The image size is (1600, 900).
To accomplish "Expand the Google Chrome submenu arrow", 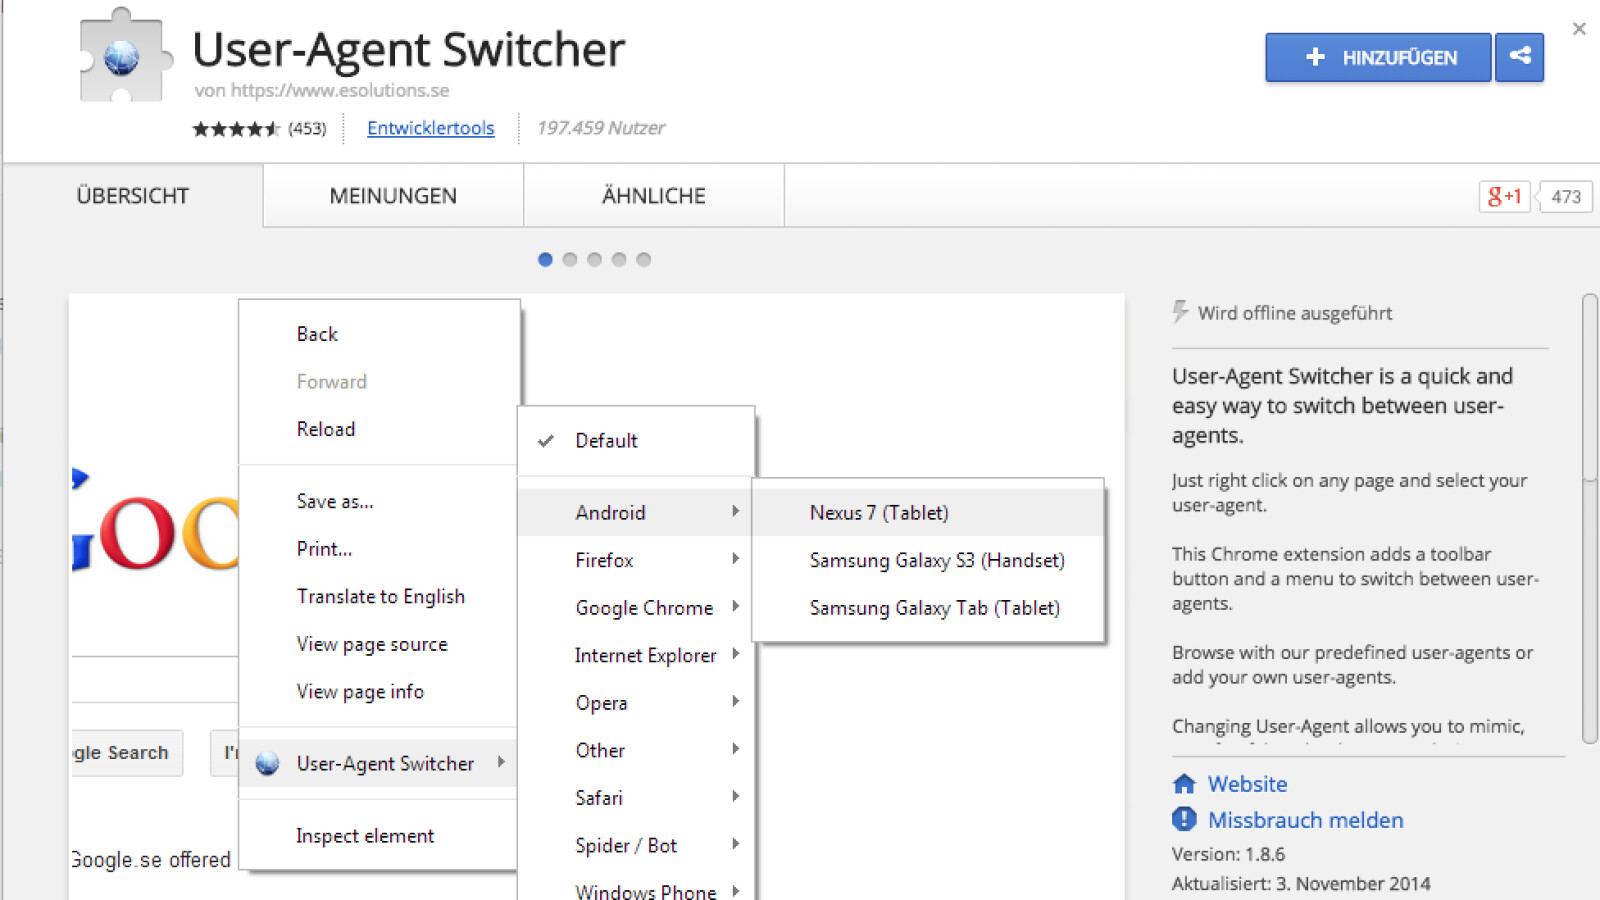I will 735,606.
